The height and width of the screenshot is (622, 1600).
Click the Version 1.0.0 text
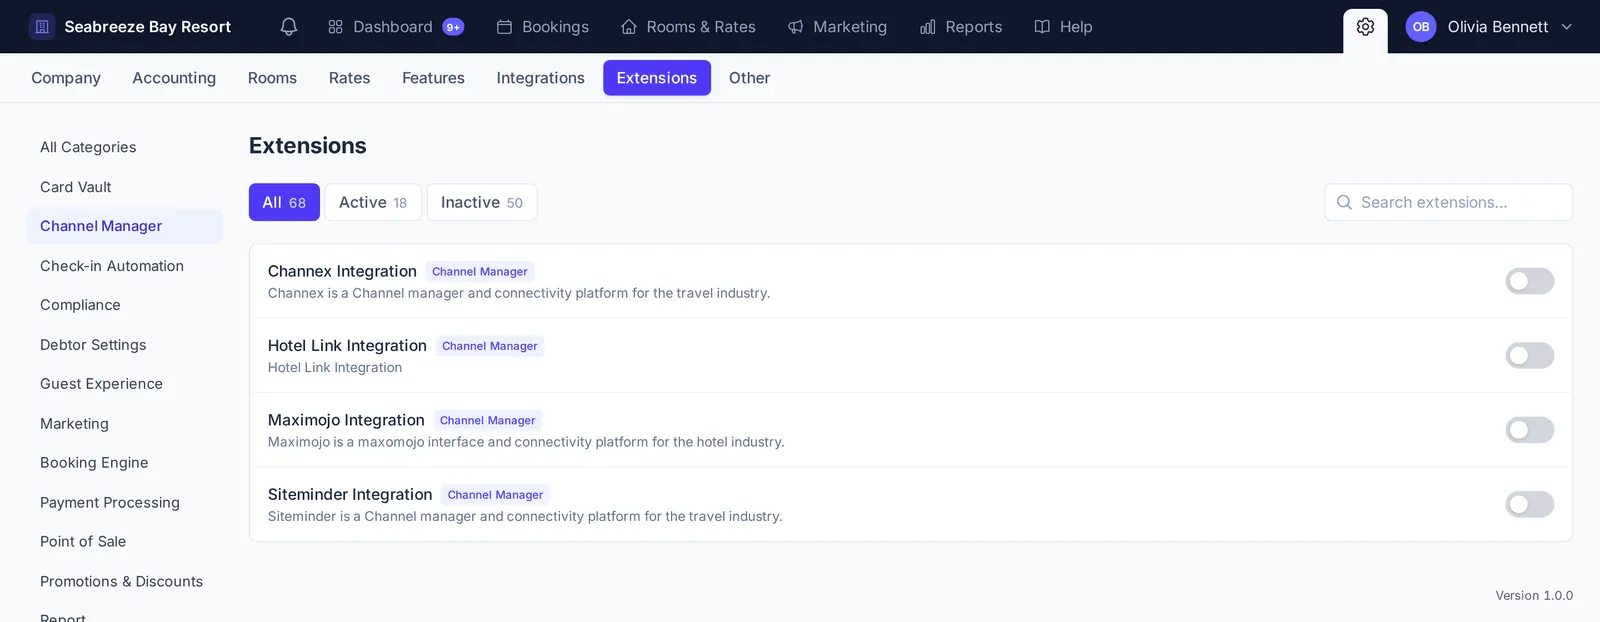pyautogui.click(x=1534, y=596)
